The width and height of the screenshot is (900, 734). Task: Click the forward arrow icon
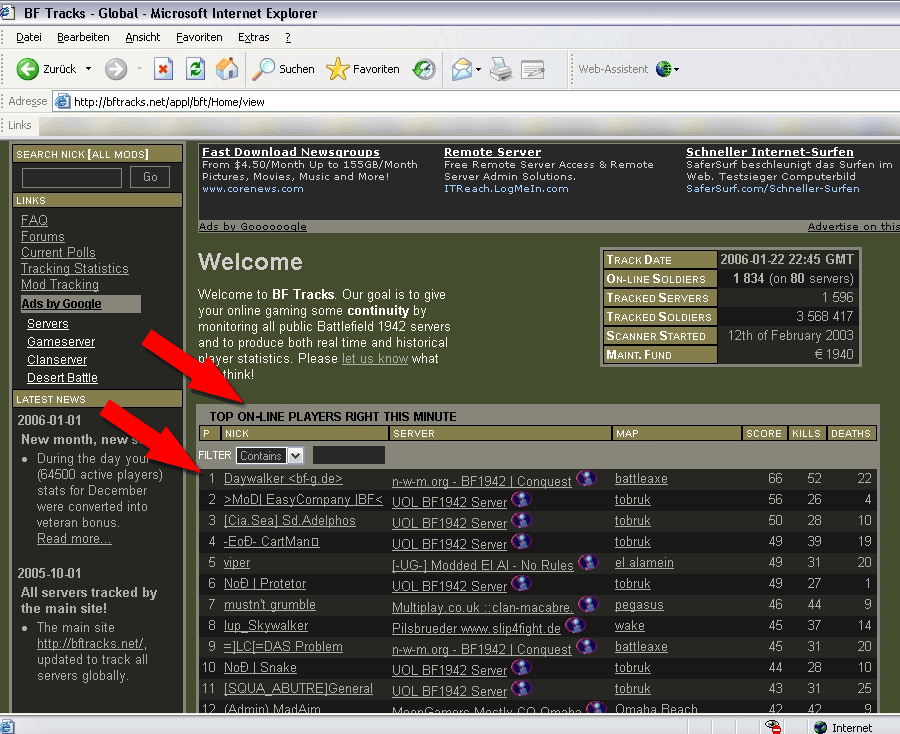115,69
